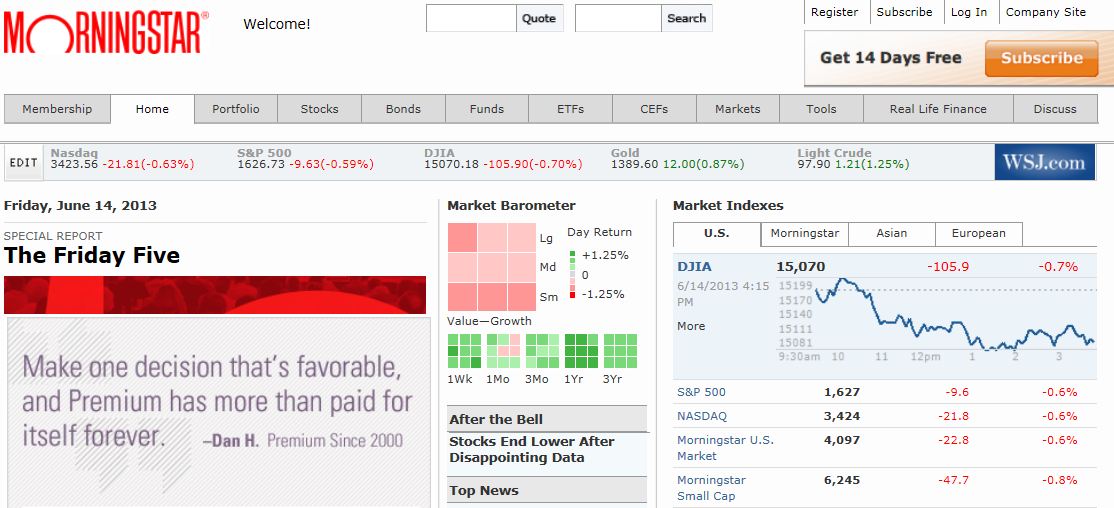The height and width of the screenshot is (508, 1114).
Task: Open The Friday Five headline
Action: 92,256
